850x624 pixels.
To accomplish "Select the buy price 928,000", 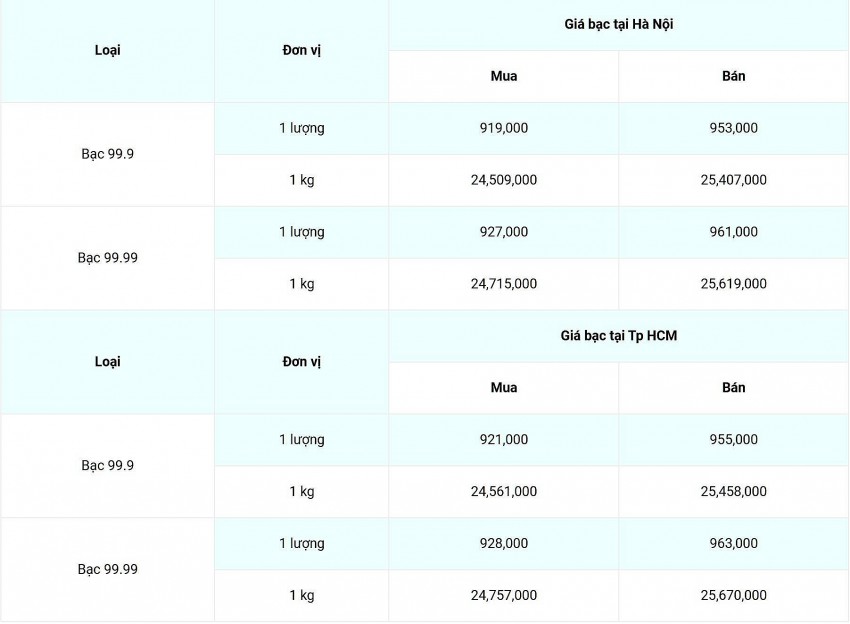I will tap(504, 544).
